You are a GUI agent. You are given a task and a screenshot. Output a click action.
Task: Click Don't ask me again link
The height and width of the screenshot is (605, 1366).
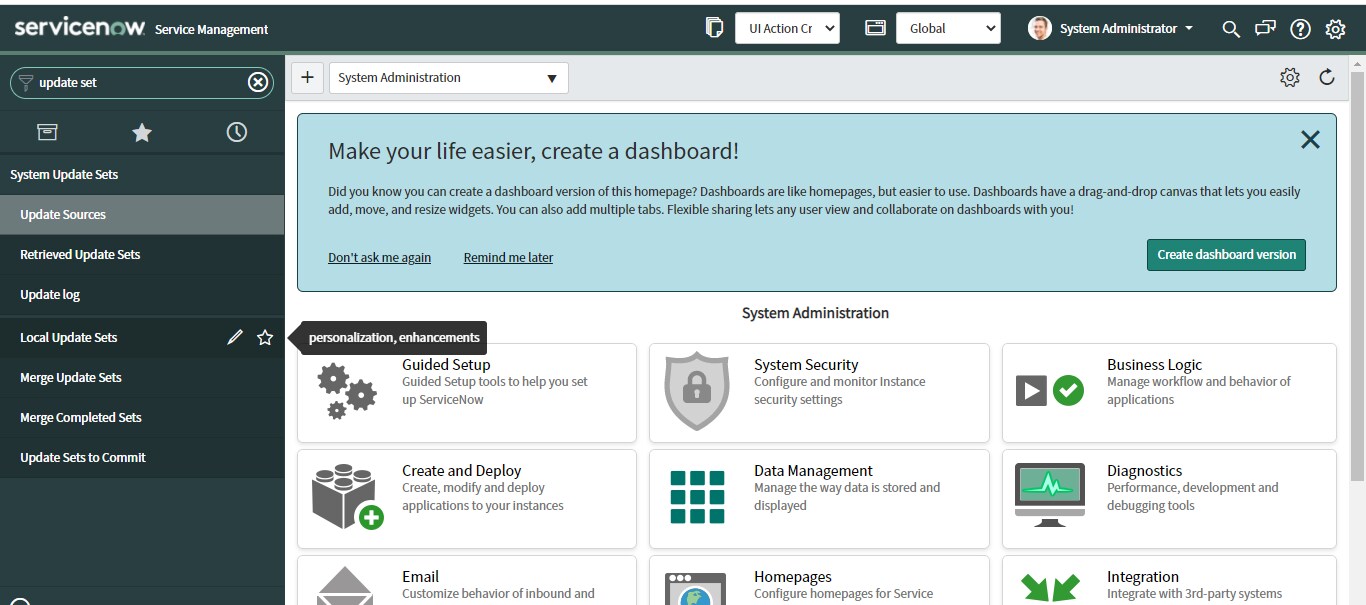[x=380, y=258]
